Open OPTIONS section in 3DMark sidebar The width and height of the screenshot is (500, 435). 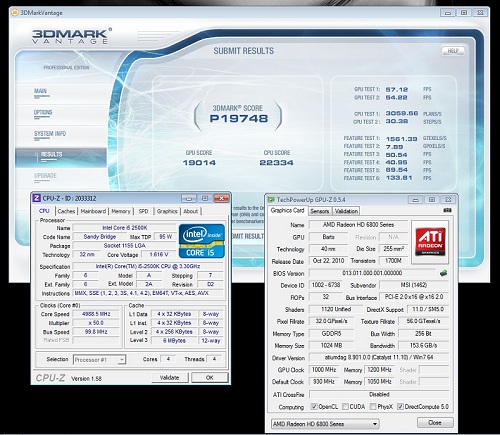(x=43, y=112)
